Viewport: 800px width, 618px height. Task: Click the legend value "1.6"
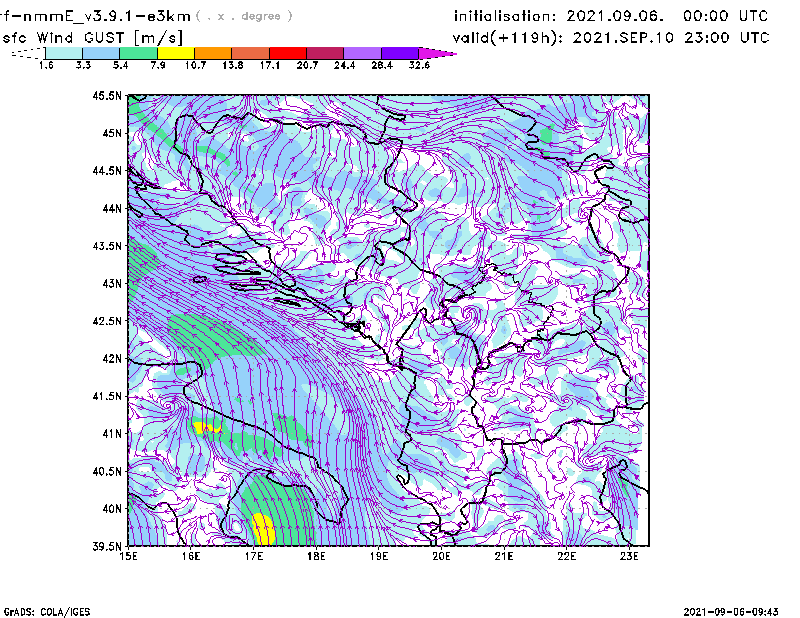point(46,65)
